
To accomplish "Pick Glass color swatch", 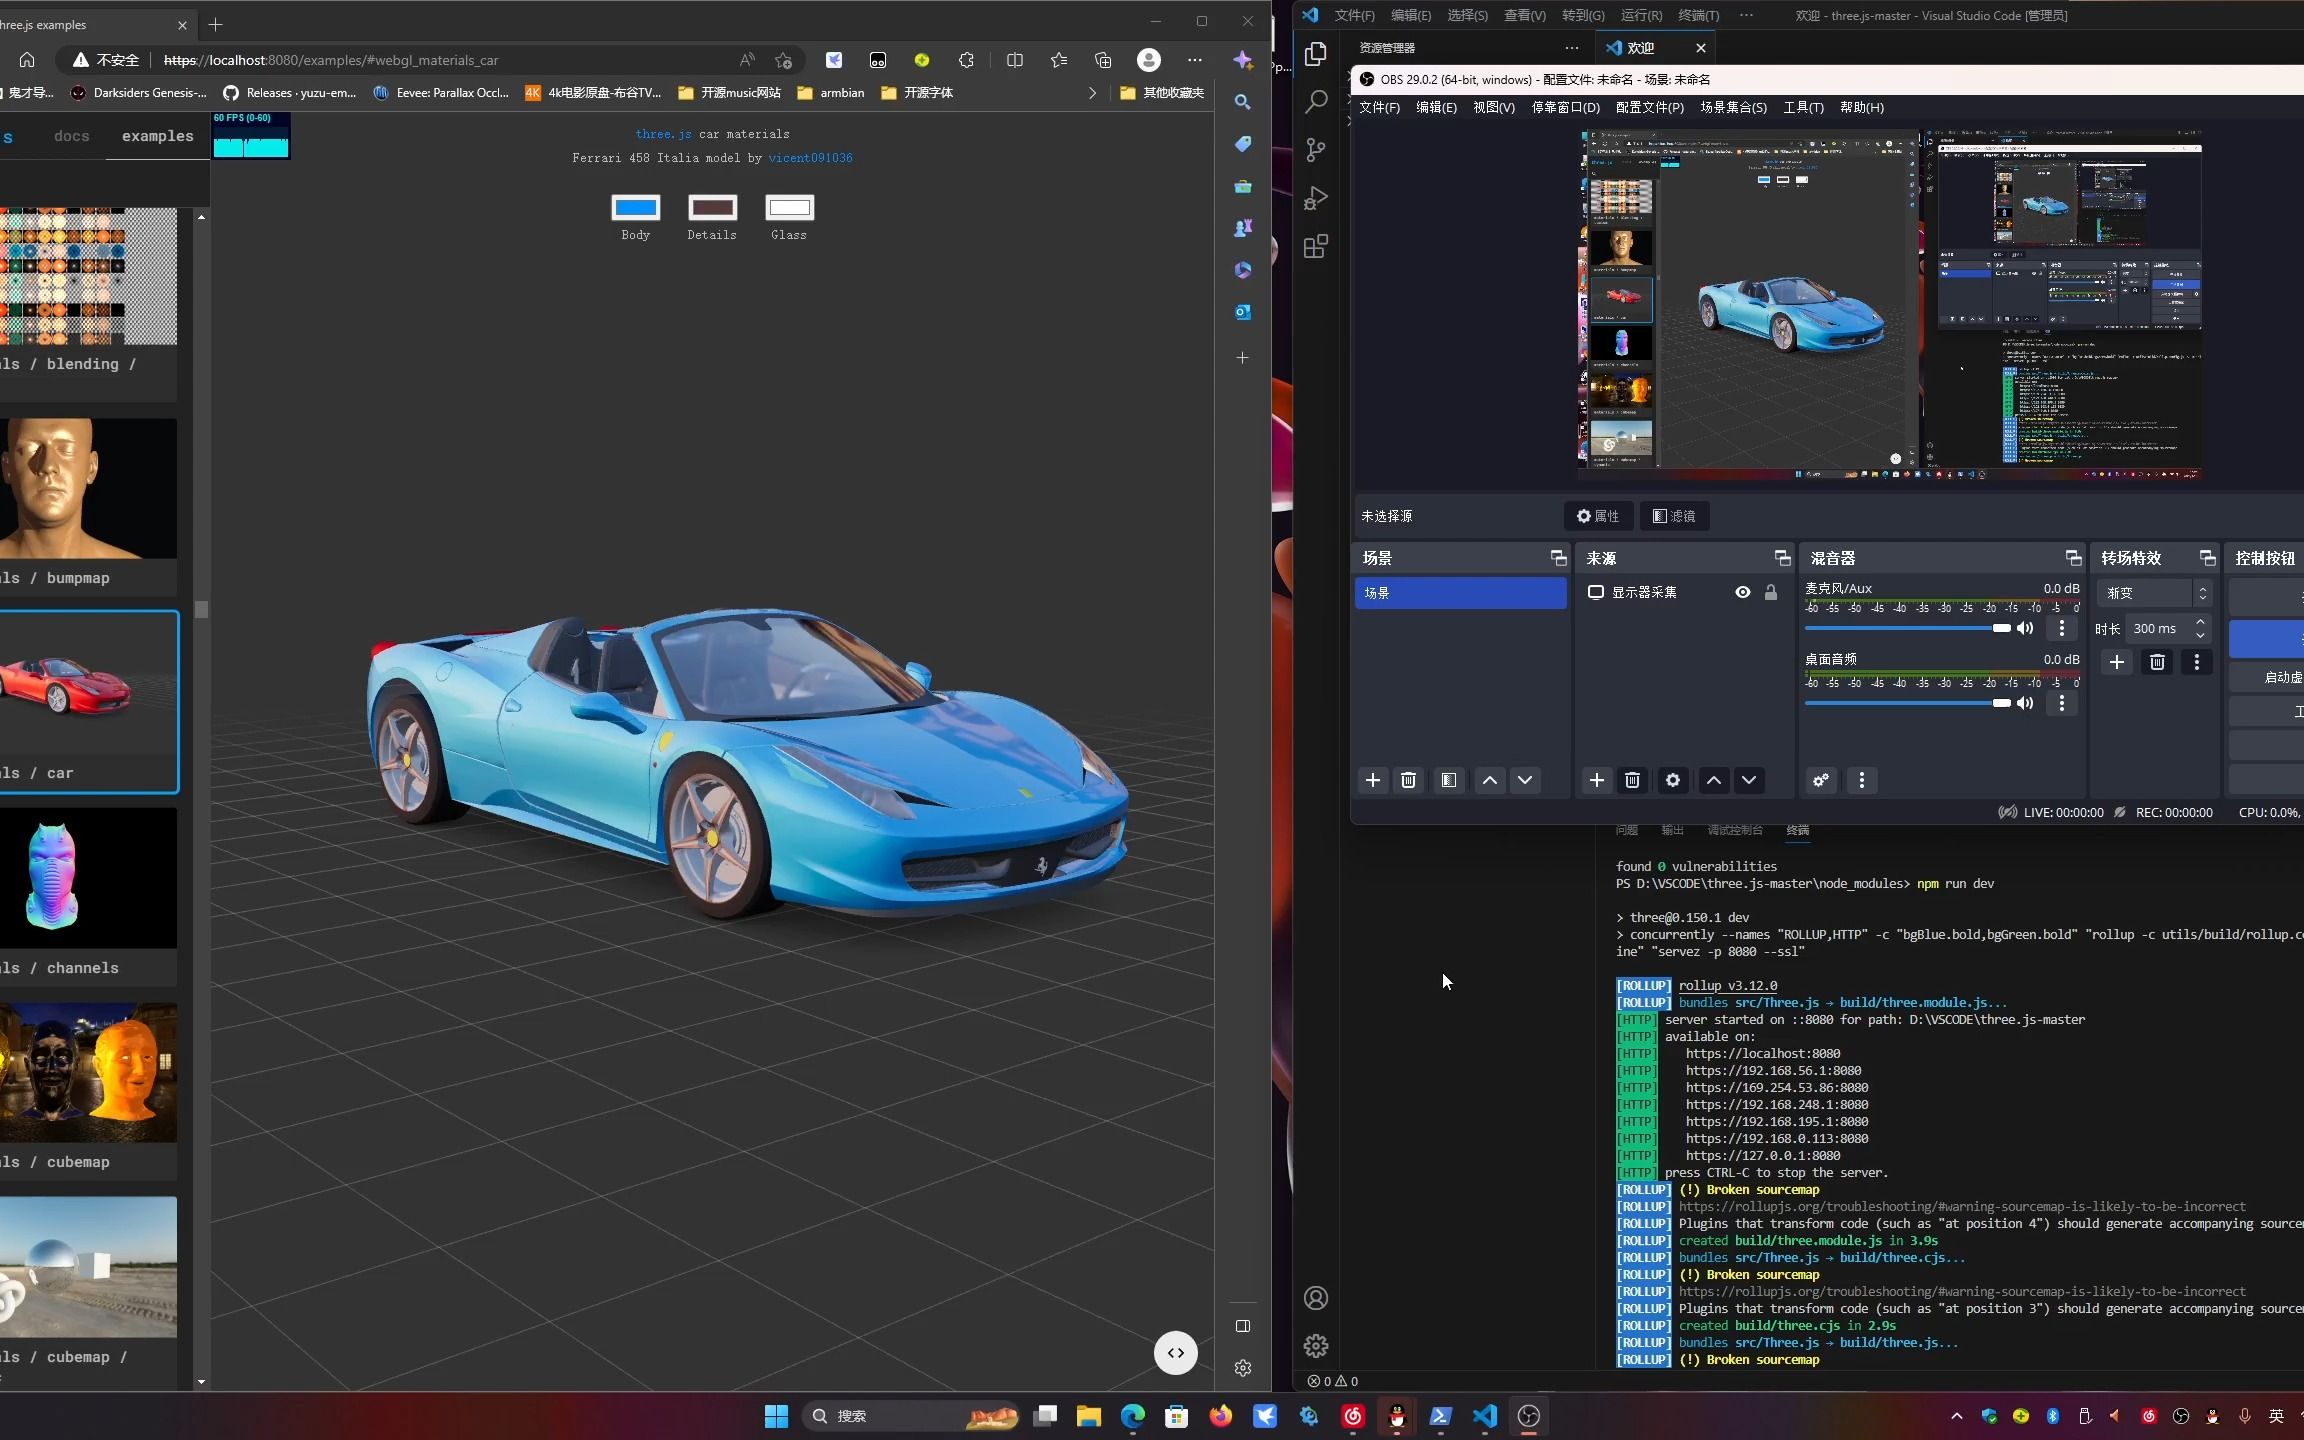I will (789, 207).
